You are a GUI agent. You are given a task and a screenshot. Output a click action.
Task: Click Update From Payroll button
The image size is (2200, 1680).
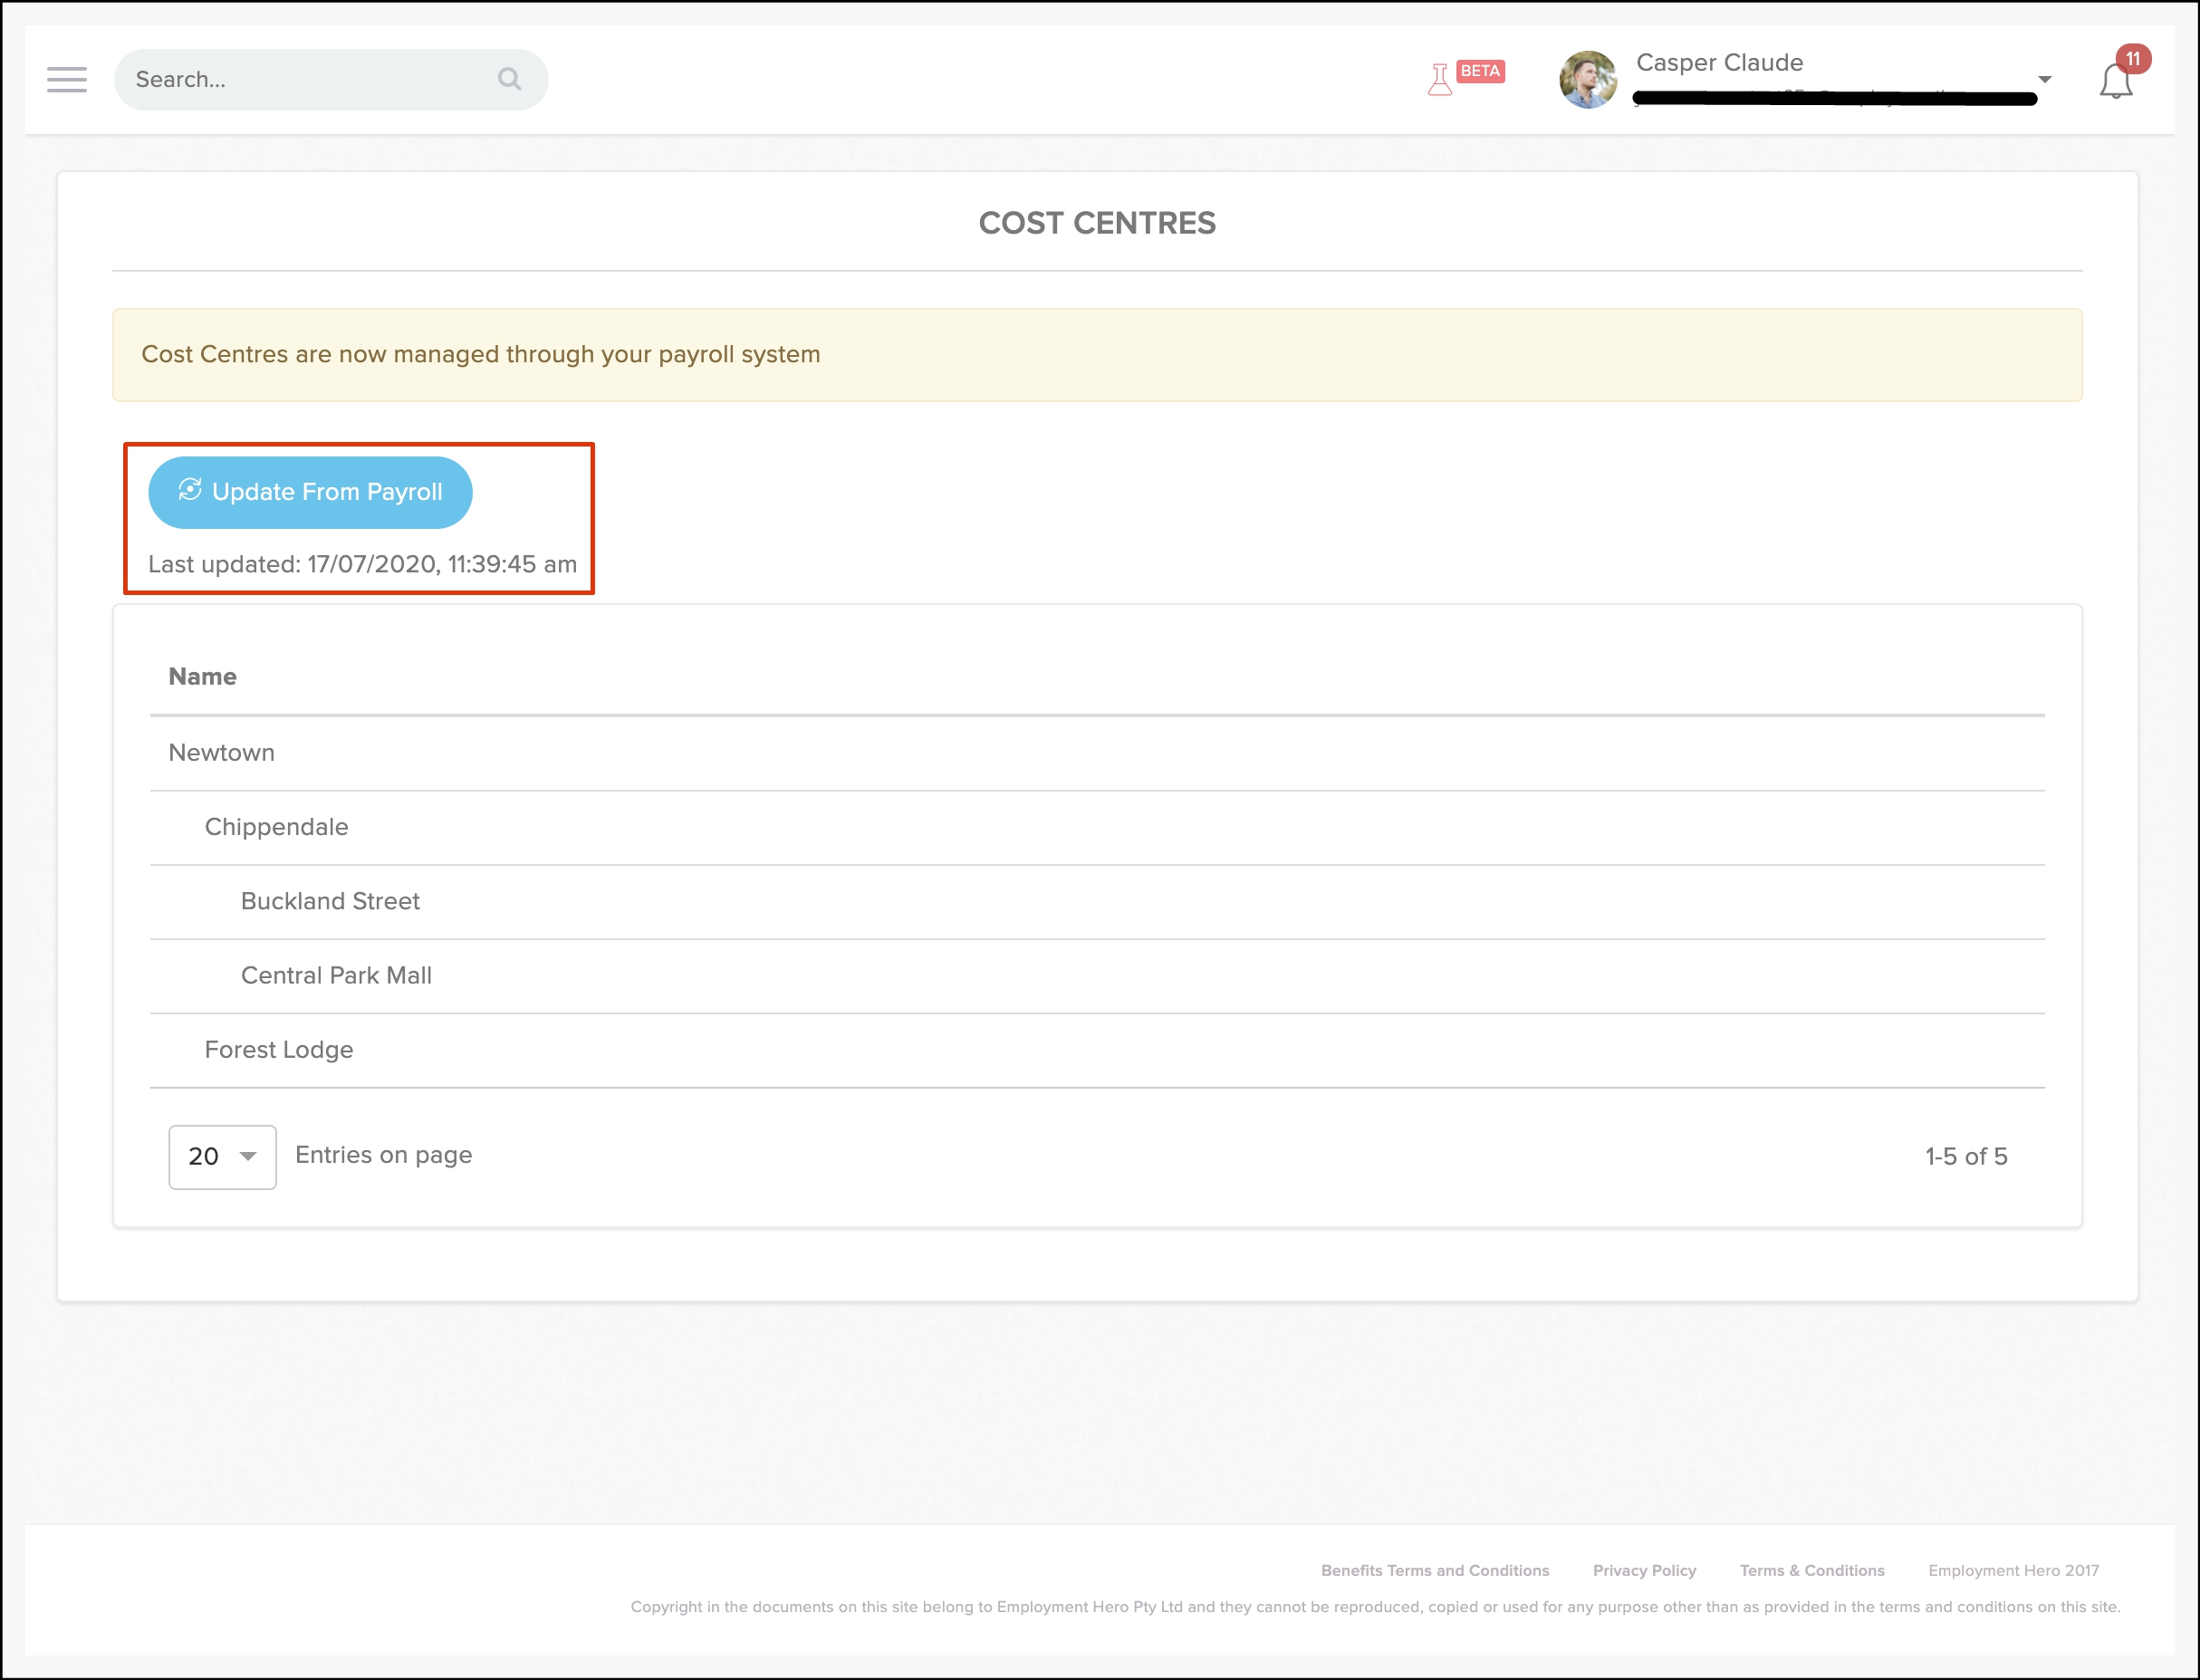point(310,492)
